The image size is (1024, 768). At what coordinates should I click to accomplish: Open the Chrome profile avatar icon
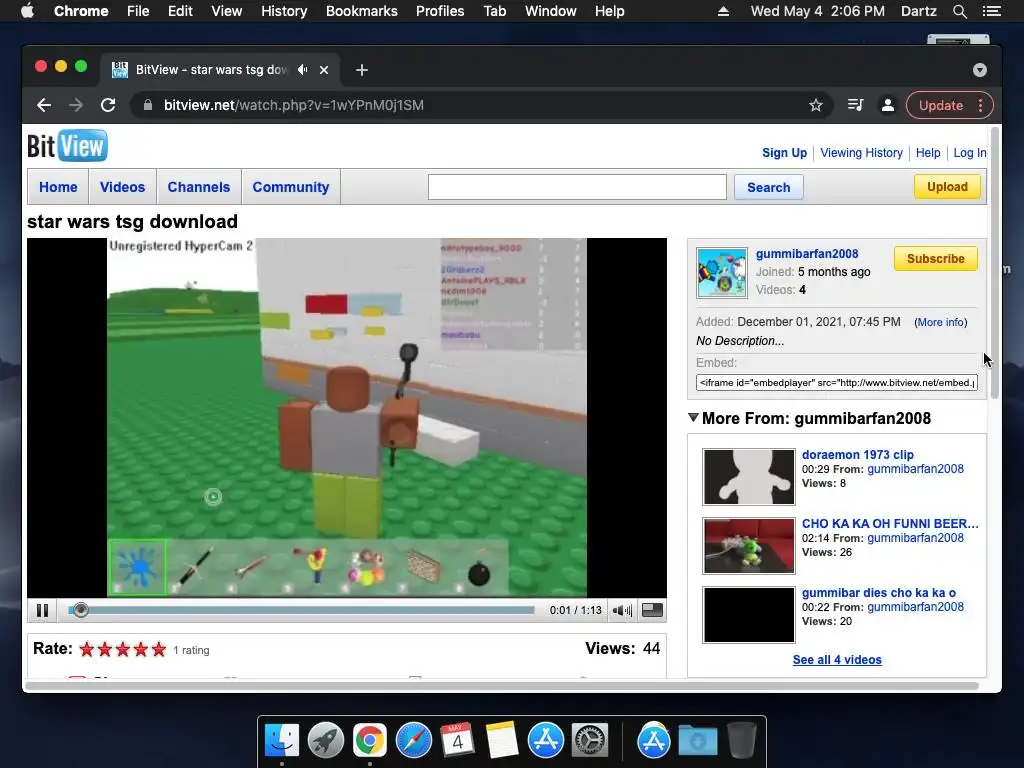(x=888, y=105)
